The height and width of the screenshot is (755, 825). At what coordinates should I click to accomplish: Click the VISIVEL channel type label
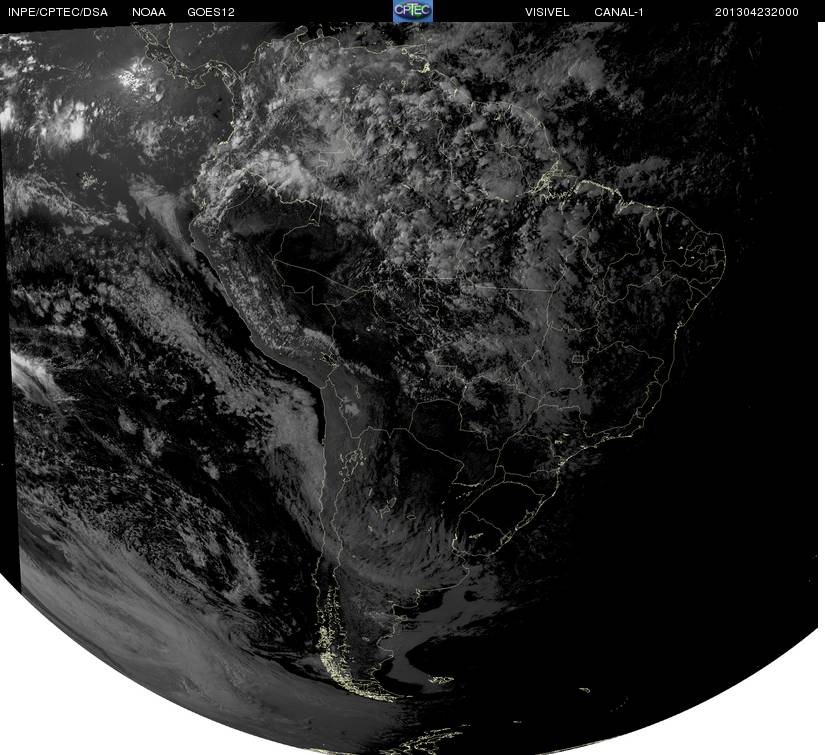click(x=547, y=12)
